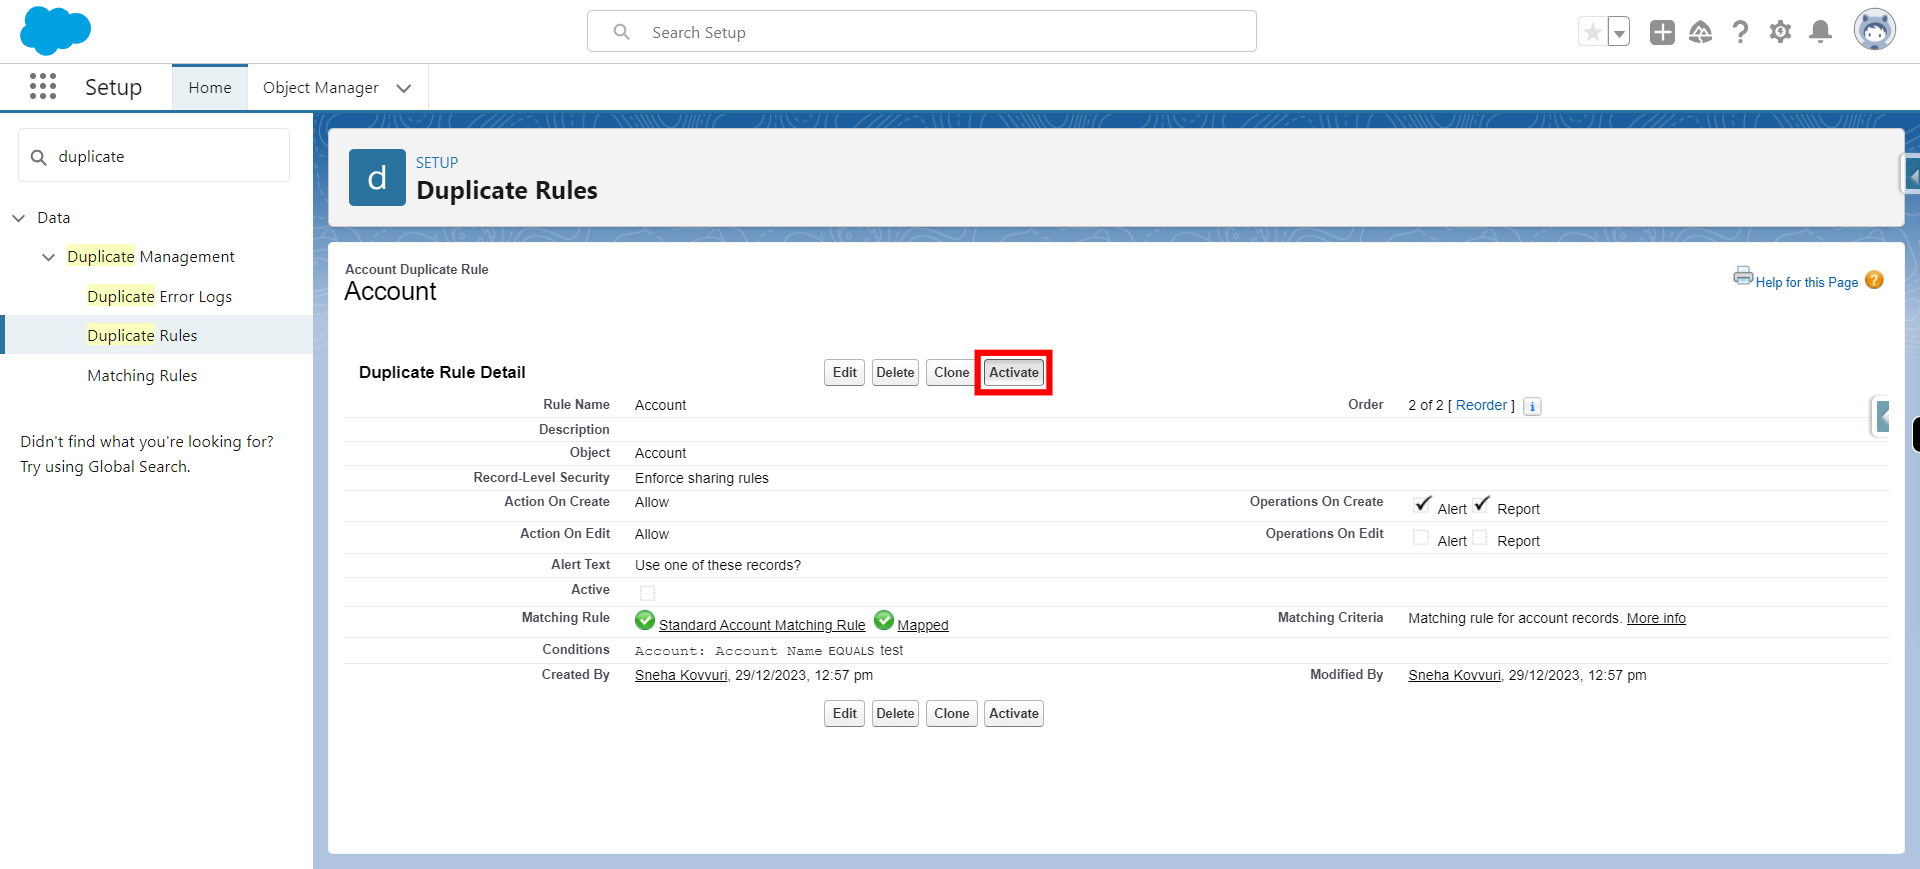Screen dimensions: 1920x869
Task: Click the Quick Find search icon
Action: [x=39, y=157]
